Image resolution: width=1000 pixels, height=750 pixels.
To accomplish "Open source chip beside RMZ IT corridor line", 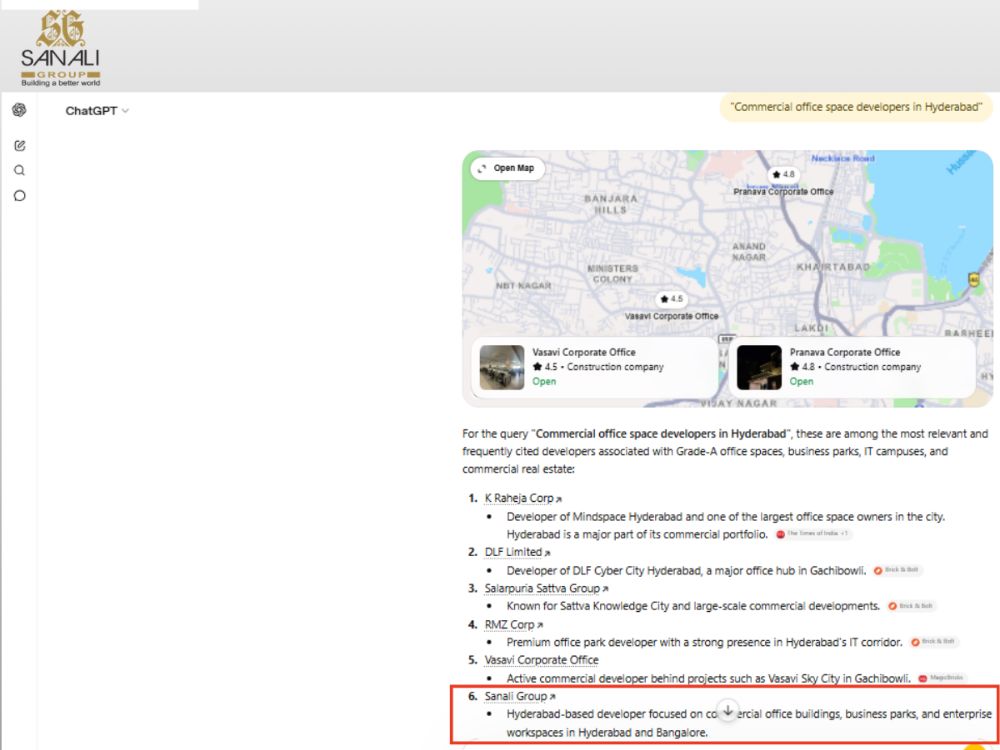I will pyautogui.click(x=934, y=642).
